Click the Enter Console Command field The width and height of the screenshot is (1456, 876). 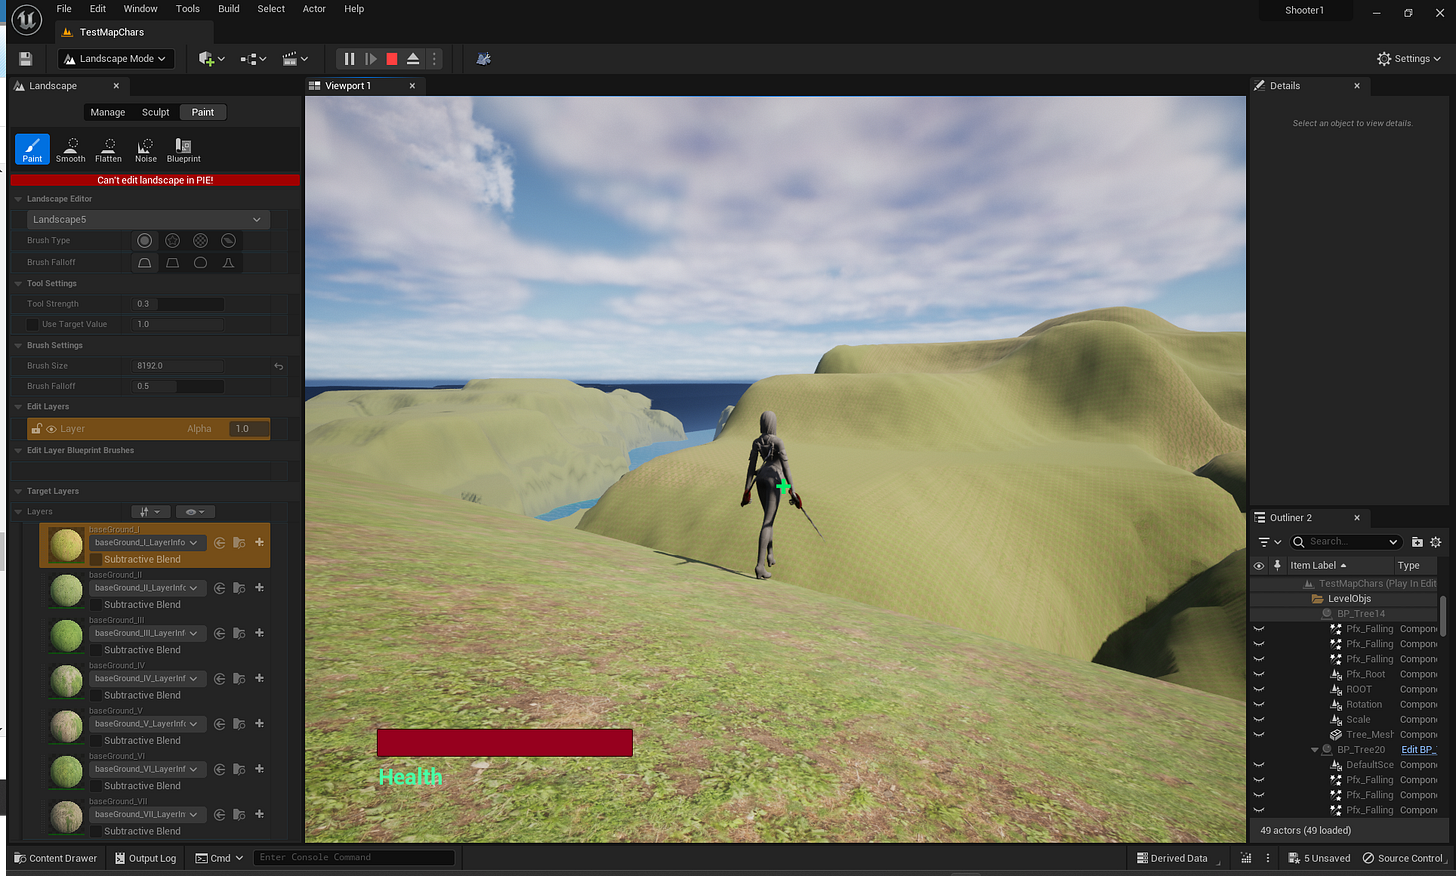pos(355,857)
